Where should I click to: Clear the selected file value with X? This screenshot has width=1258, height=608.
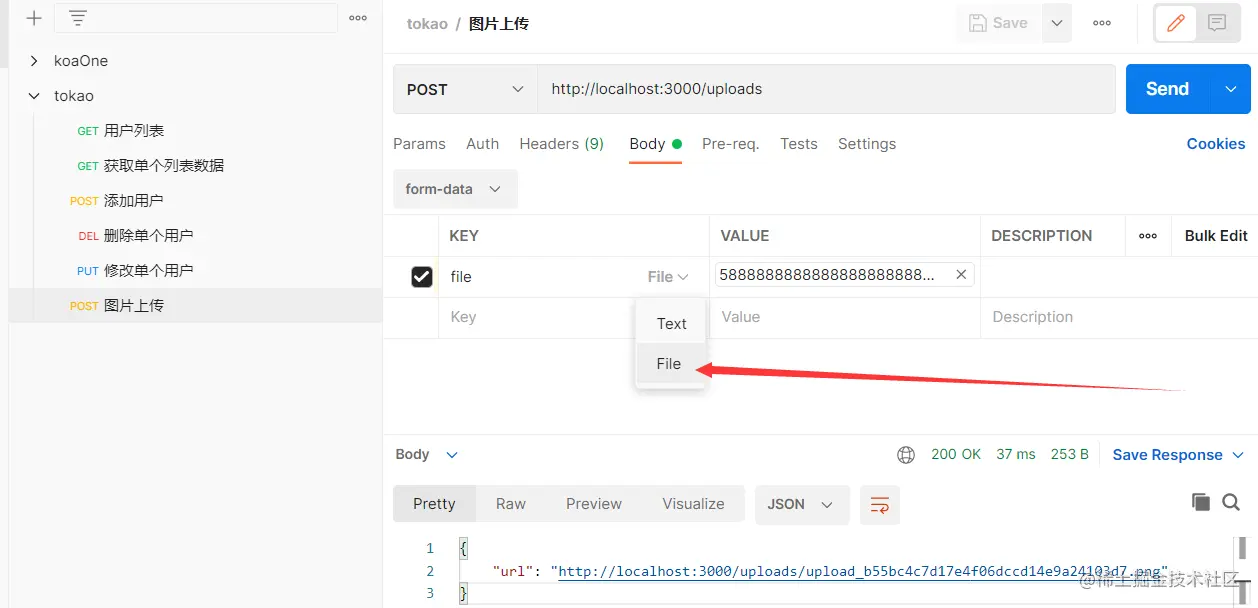click(x=961, y=275)
